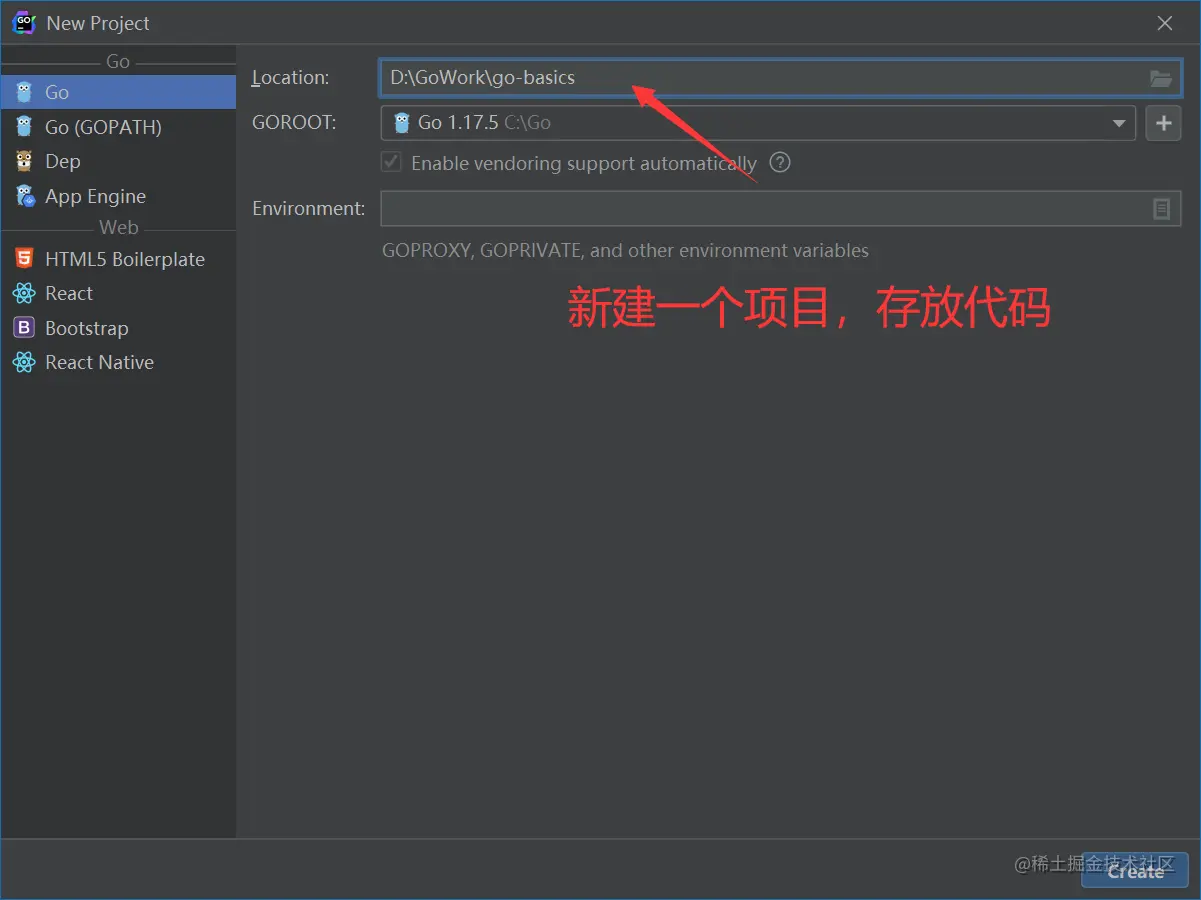Click the Location label

coord(290,78)
